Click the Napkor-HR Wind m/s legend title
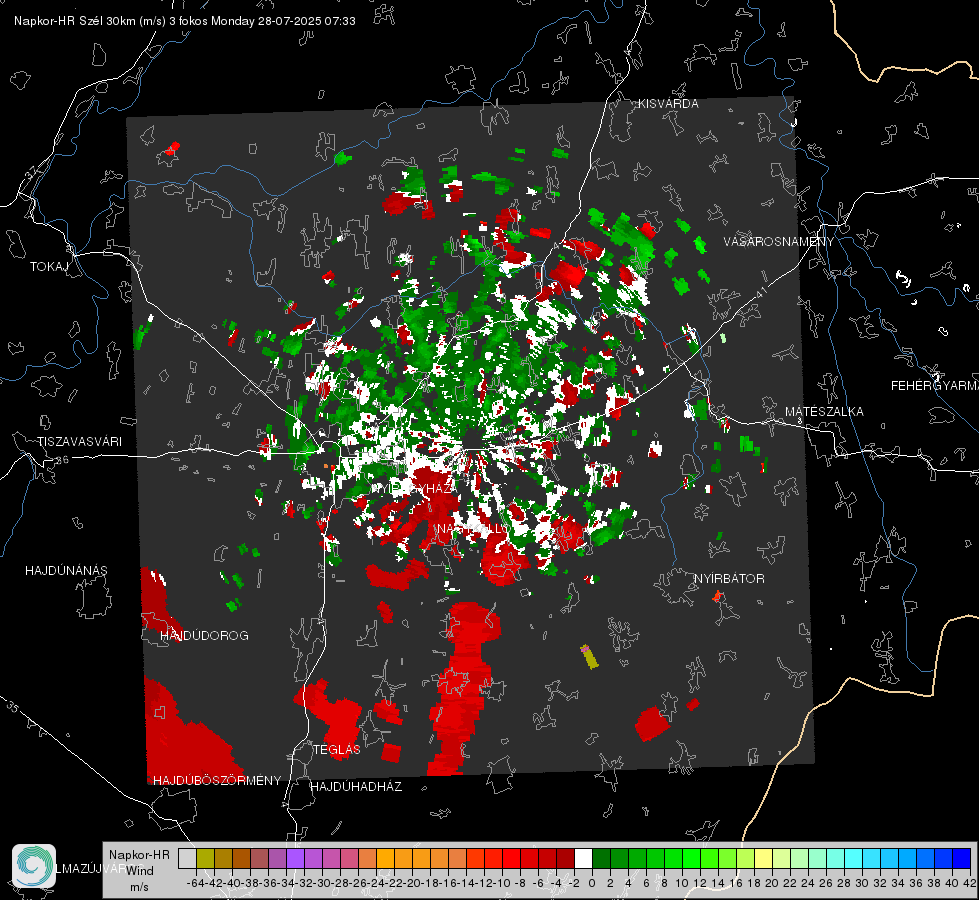The height and width of the screenshot is (900, 979). click(139, 871)
